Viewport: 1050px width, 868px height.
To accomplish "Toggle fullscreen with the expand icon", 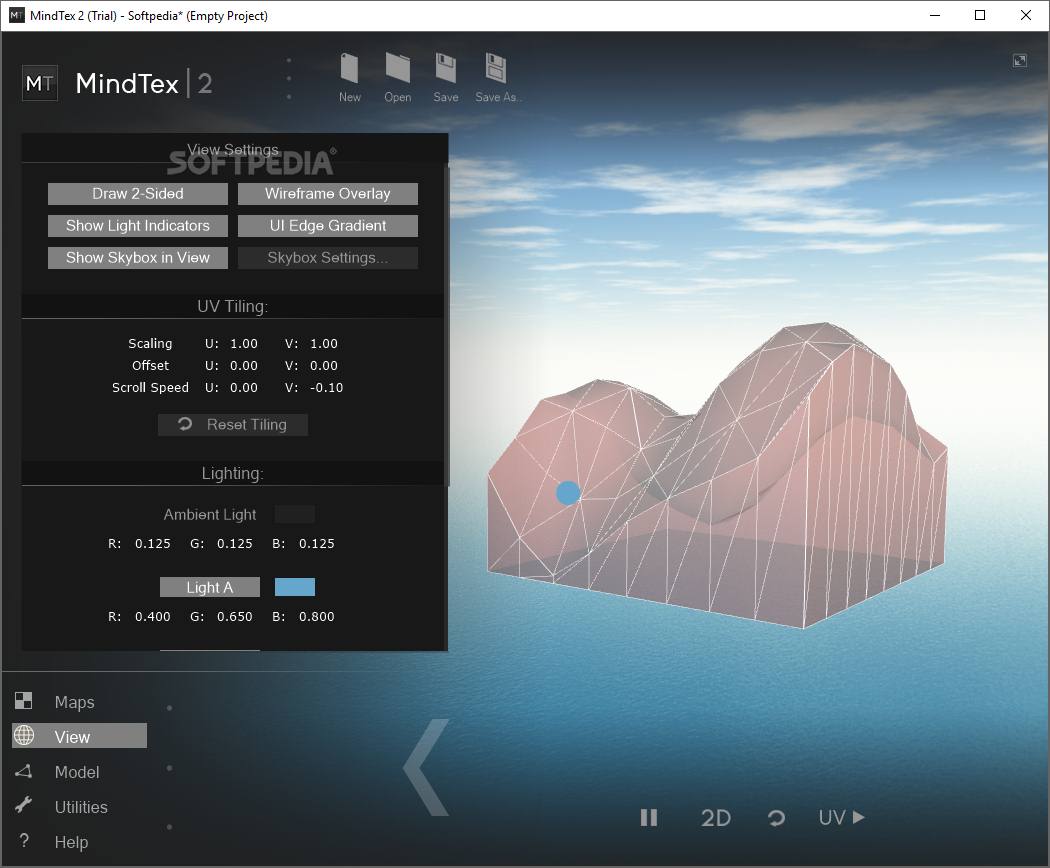I will coord(1019,61).
